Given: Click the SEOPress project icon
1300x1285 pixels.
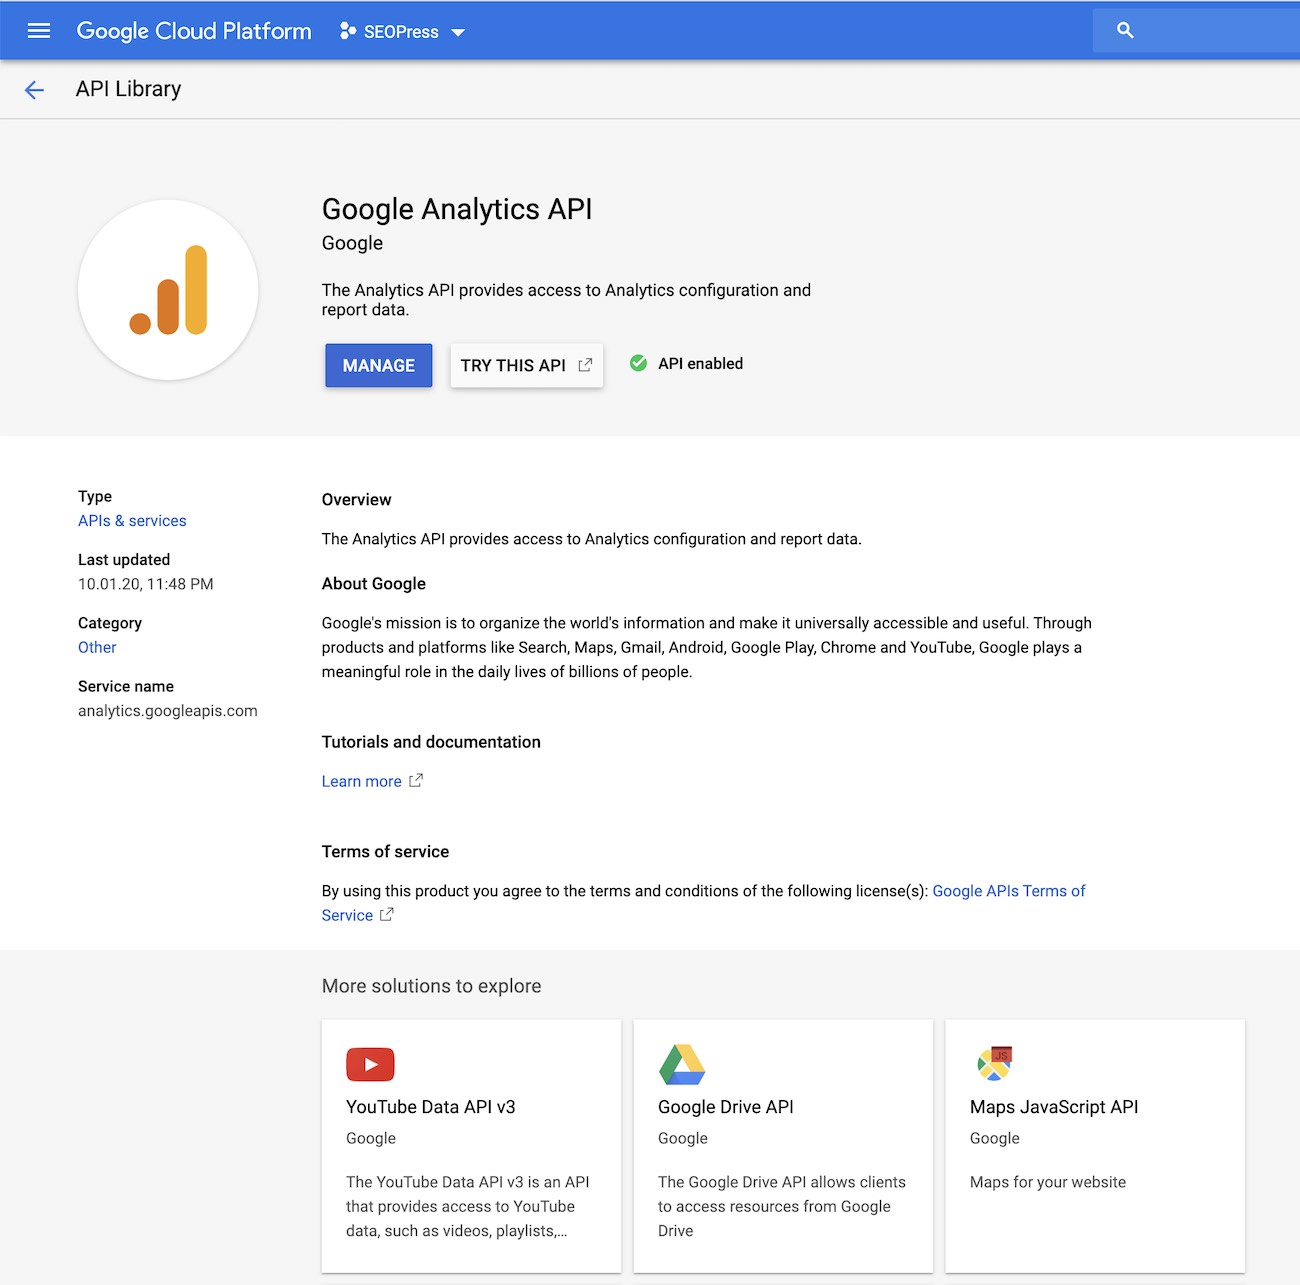Looking at the screenshot, I should (x=348, y=31).
